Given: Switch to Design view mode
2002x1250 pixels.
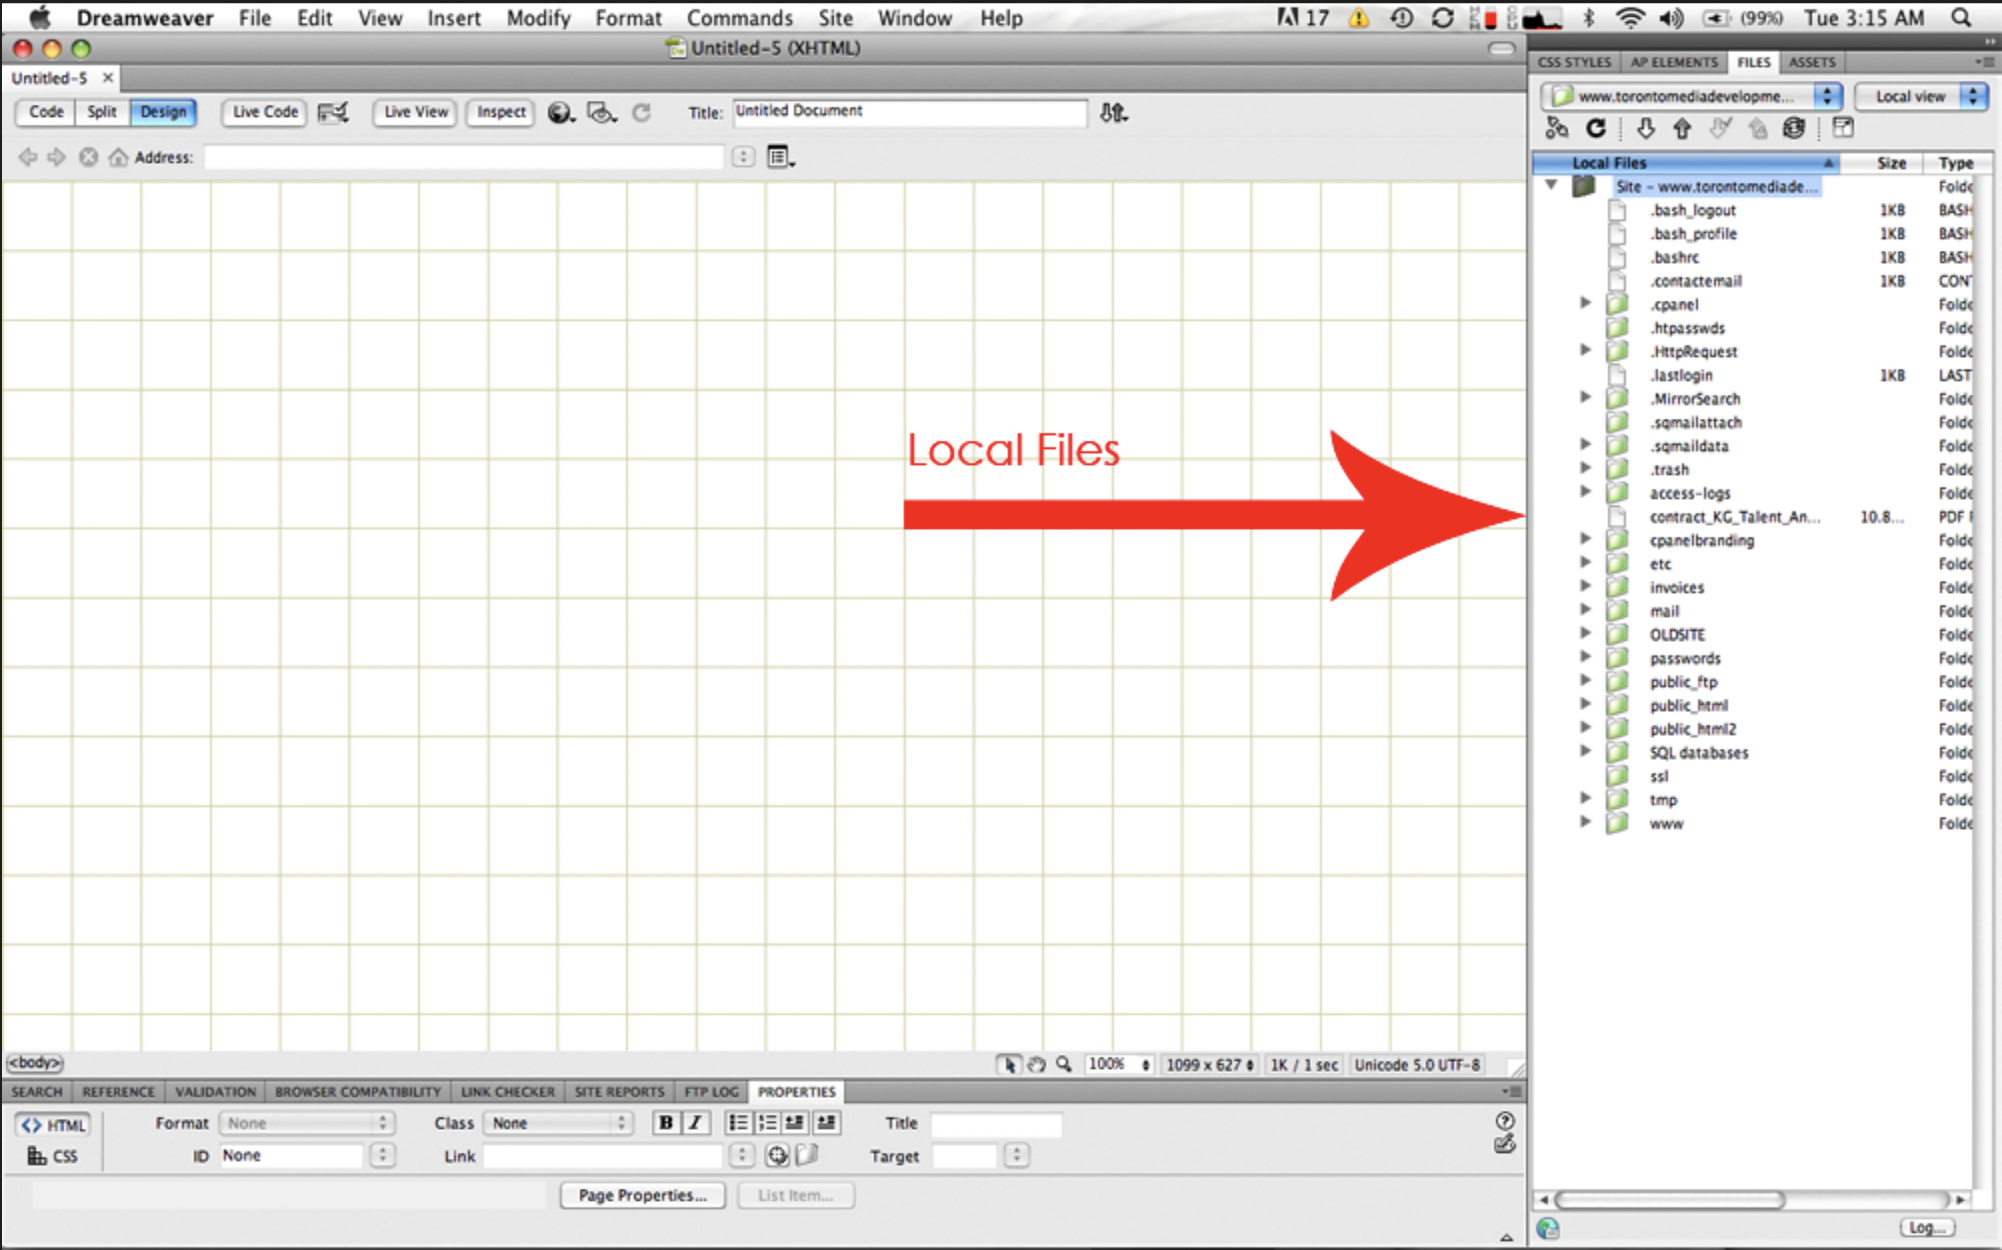Looking at the screenshot, I should (163, 112).
